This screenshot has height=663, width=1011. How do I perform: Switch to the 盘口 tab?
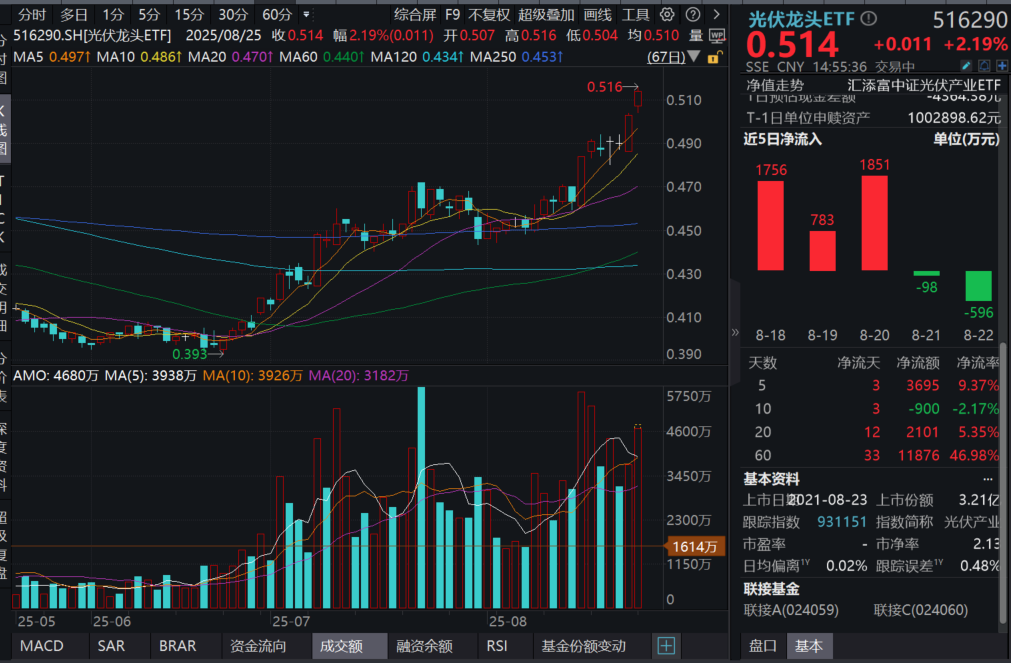coord(762,646)
